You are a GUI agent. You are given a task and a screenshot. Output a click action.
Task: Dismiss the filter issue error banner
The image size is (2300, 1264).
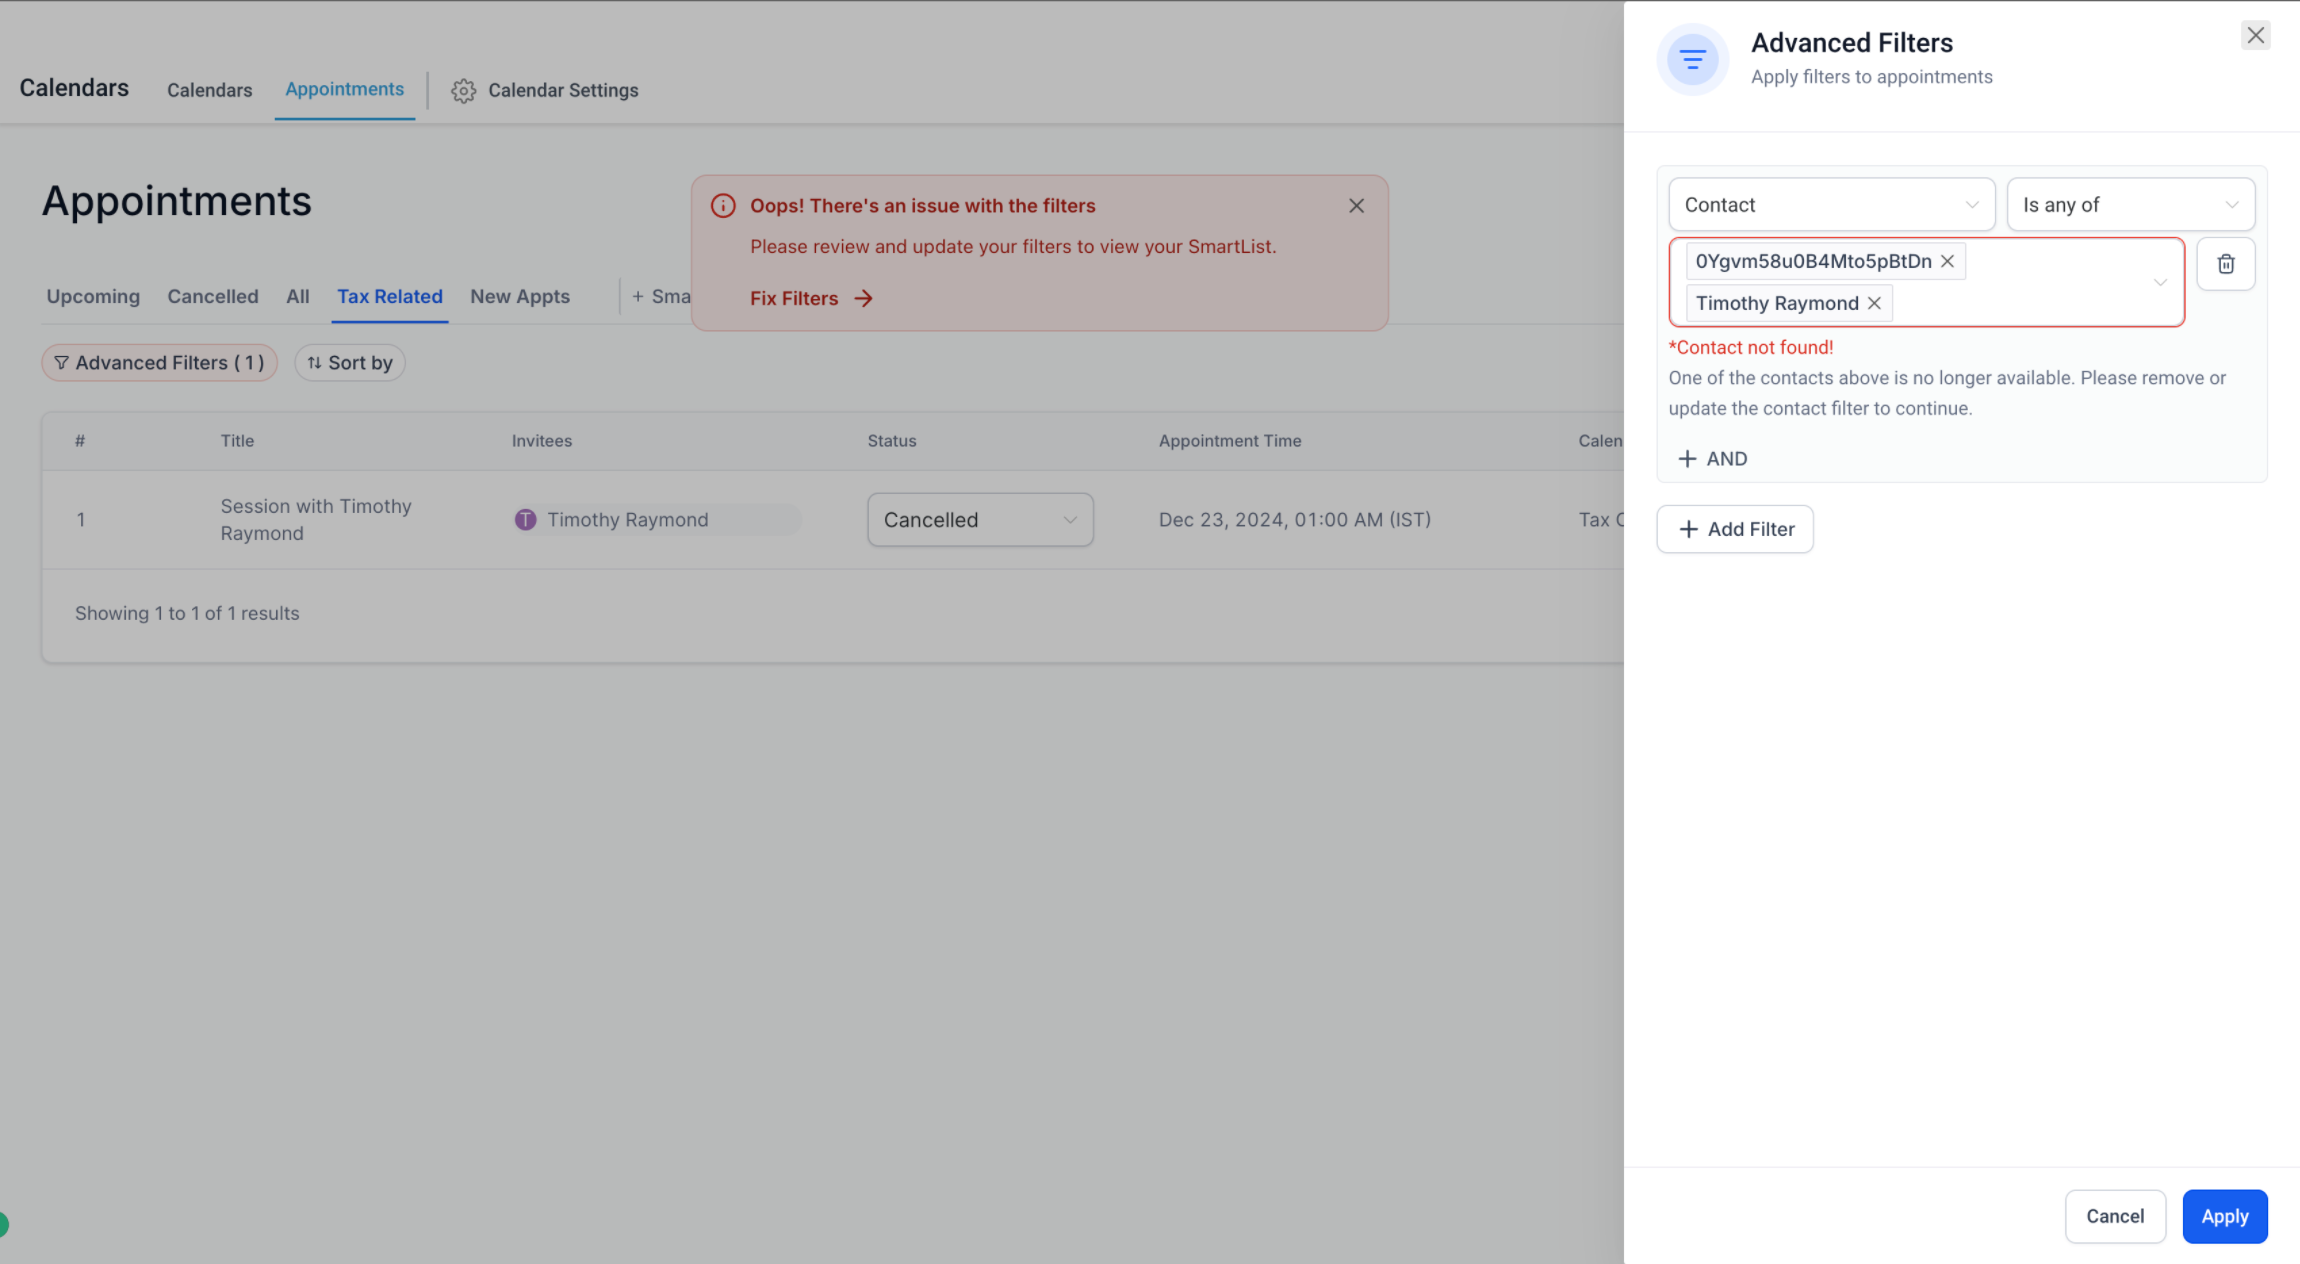coord(1356,206)
